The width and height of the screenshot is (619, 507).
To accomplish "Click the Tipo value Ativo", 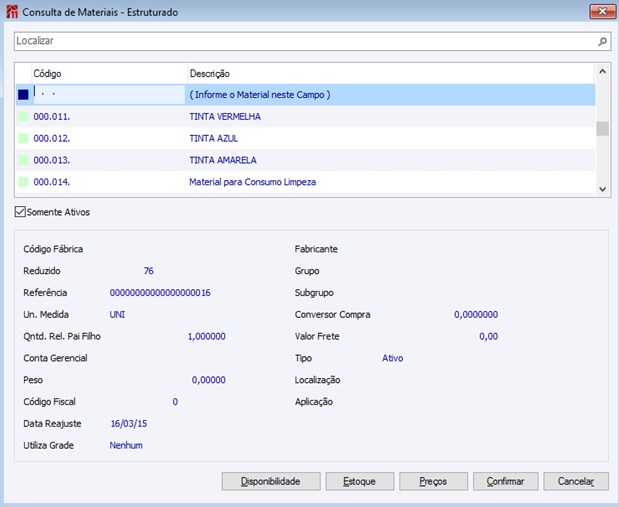I will tap(392, 358).
